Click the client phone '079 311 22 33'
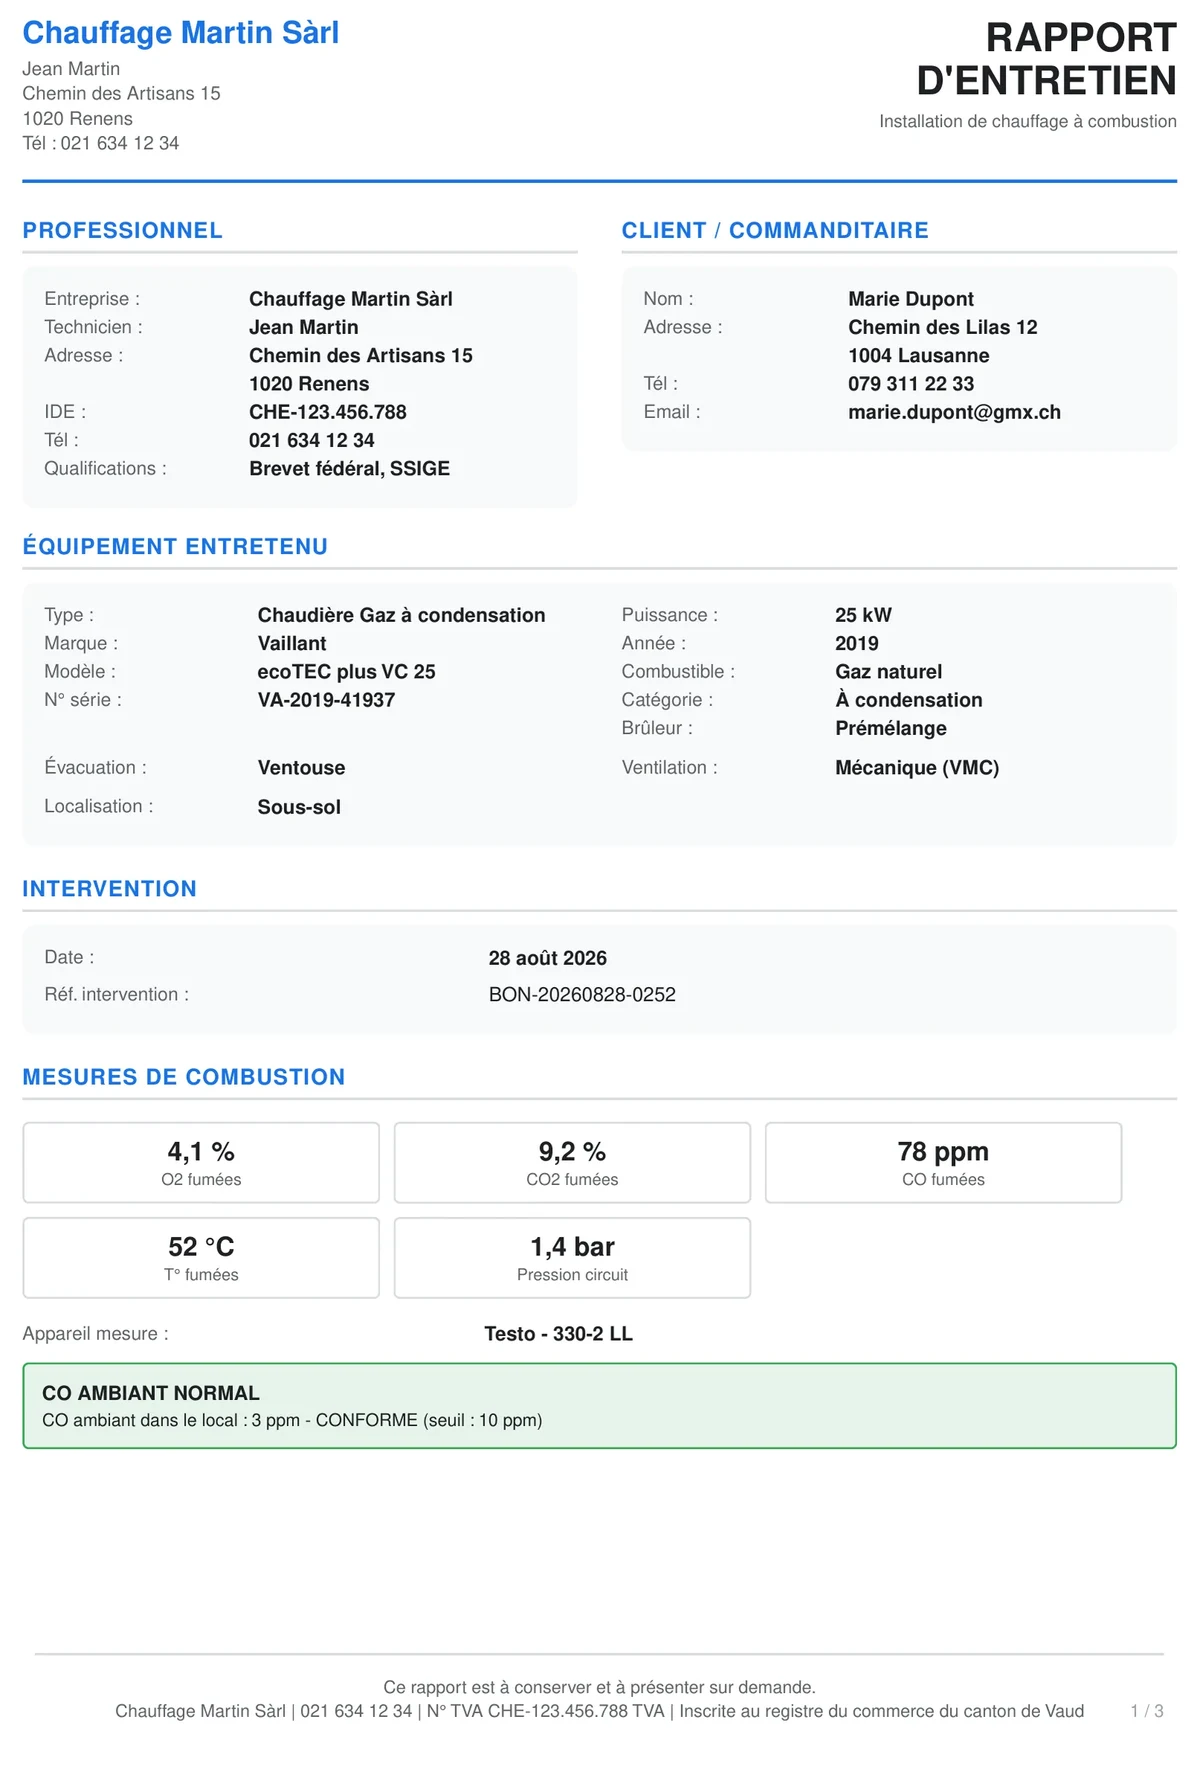Viewport: 1200px width, 1786px height. [911, 384]
